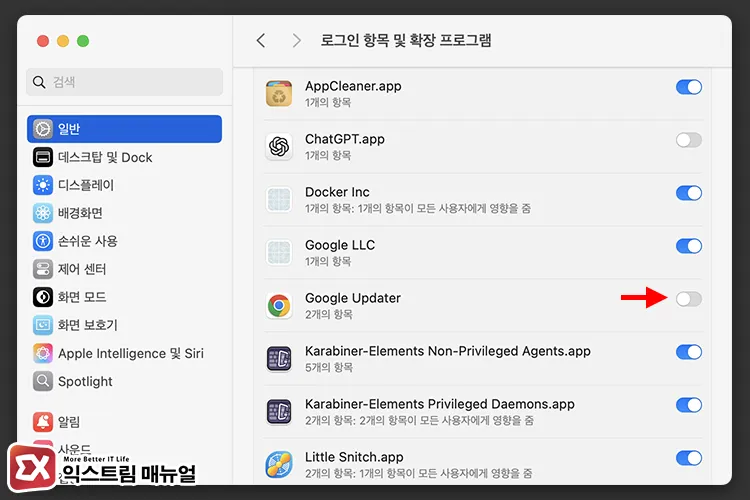Open 알림 settings
The image size is (750, 500).
click(124, 422)
